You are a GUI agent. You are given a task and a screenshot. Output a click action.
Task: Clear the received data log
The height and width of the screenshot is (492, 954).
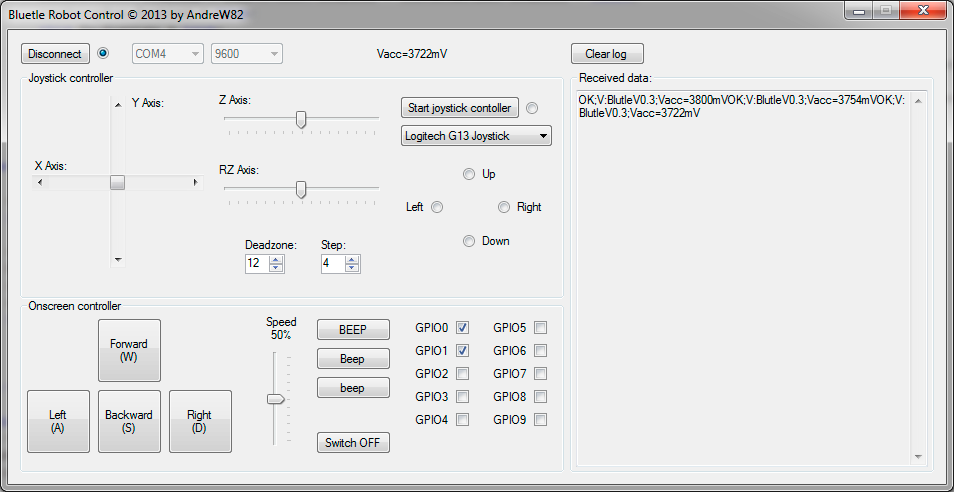point(606,54)
